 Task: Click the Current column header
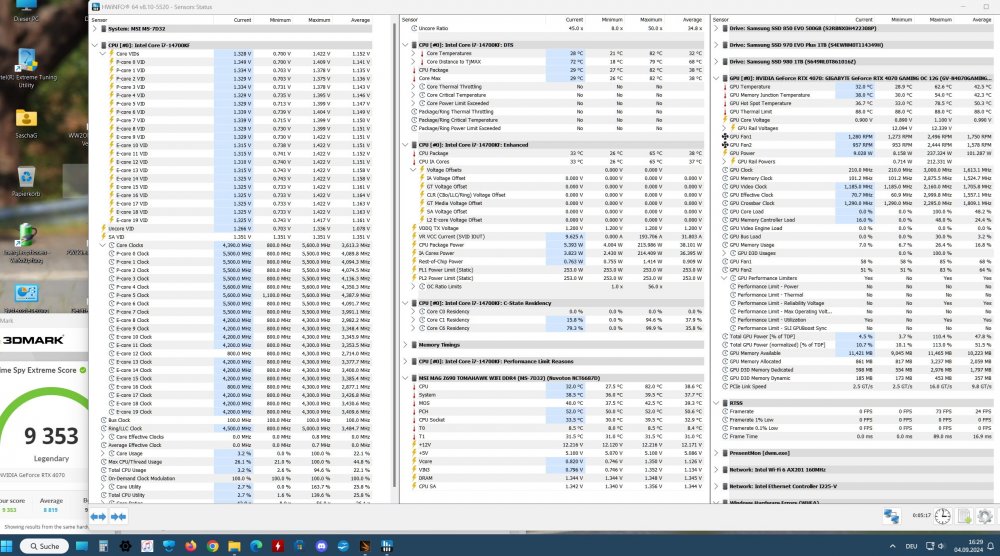[x=242, y=19]
